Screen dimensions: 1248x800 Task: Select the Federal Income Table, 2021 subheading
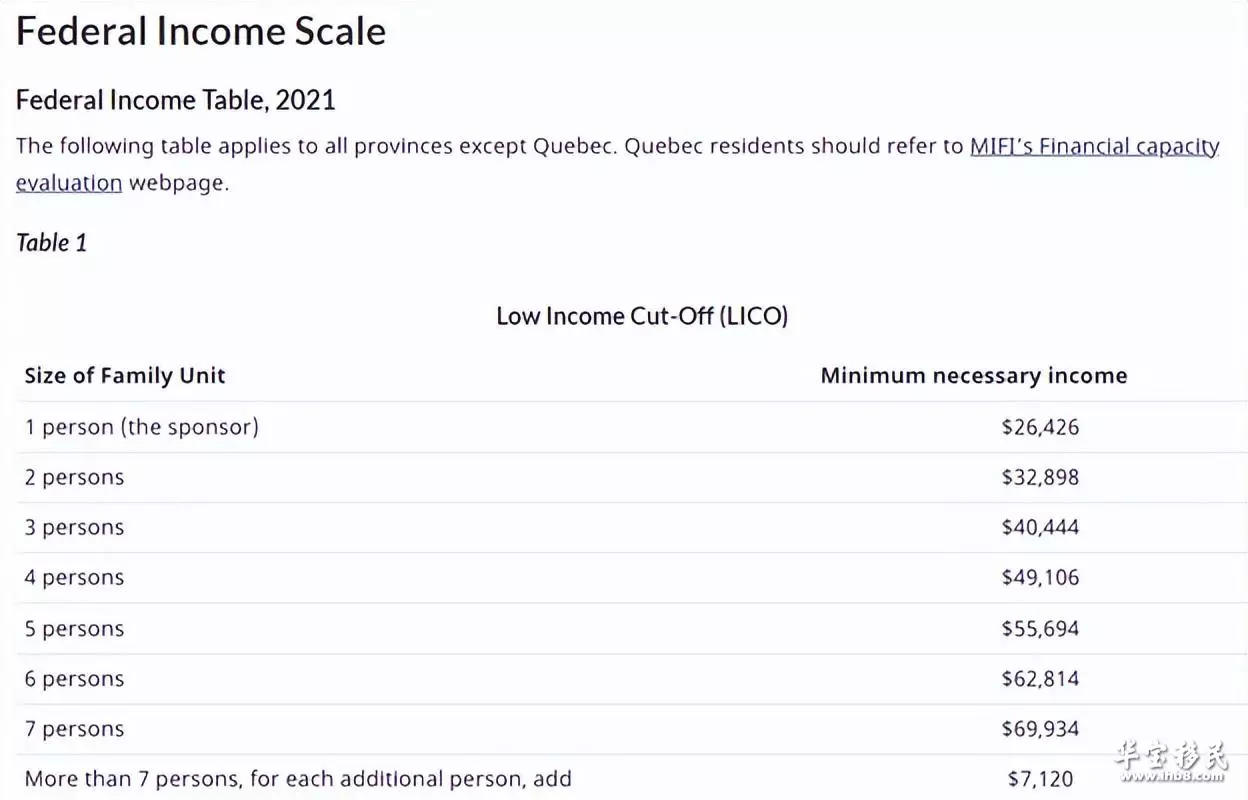tap(176, 100)
